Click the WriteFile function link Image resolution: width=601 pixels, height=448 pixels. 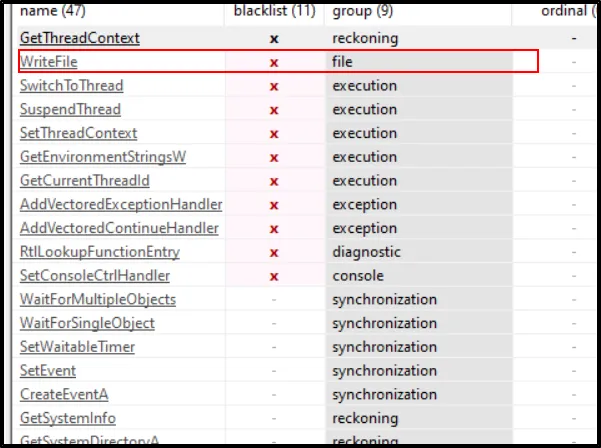(48, 62)
